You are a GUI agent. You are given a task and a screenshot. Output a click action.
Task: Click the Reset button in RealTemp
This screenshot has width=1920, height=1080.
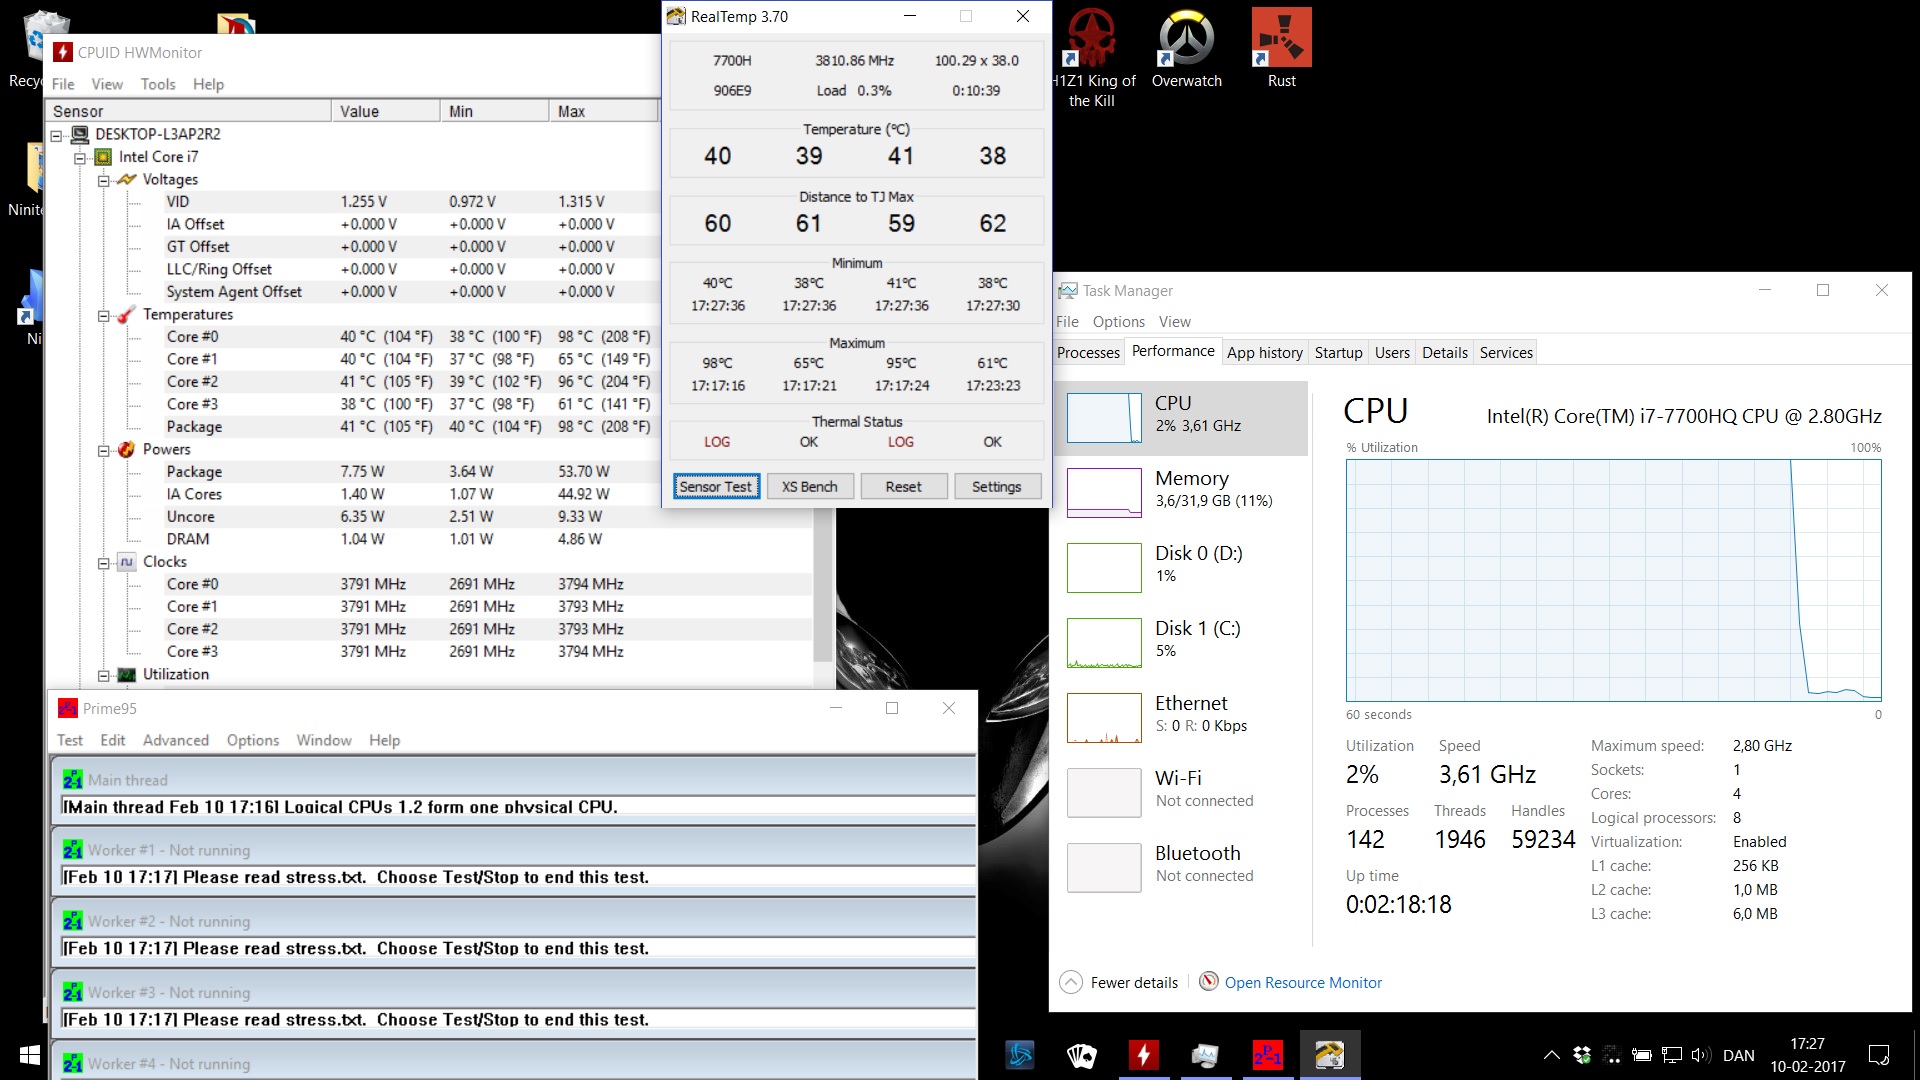pos(903,487)
